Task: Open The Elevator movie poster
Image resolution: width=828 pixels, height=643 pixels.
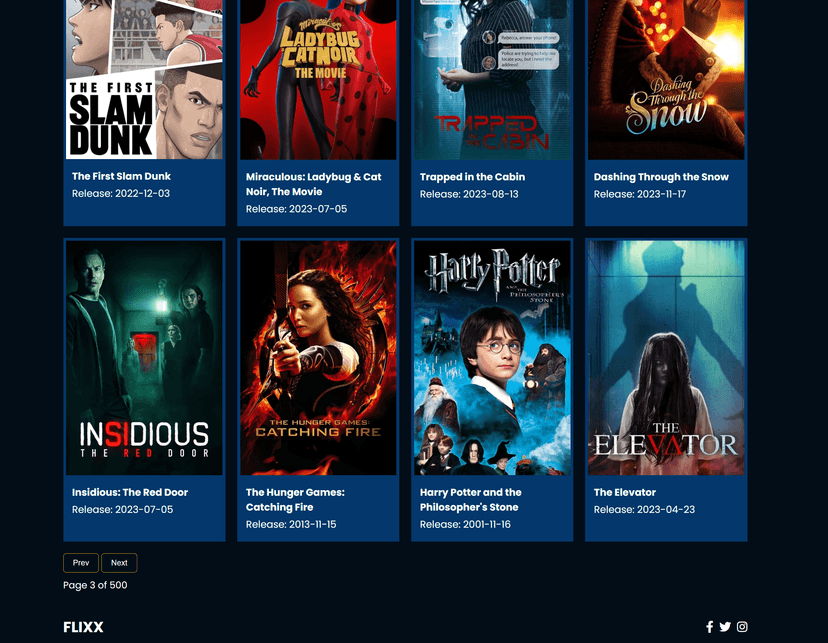Action: pyautogui.click(x=666, y=358)
